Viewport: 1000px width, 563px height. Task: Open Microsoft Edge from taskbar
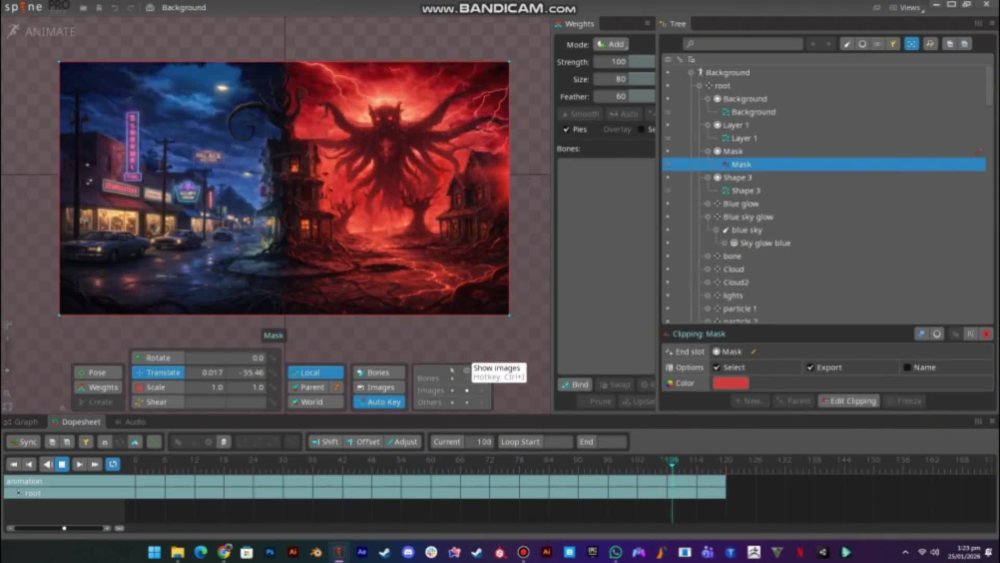[200, 552]
